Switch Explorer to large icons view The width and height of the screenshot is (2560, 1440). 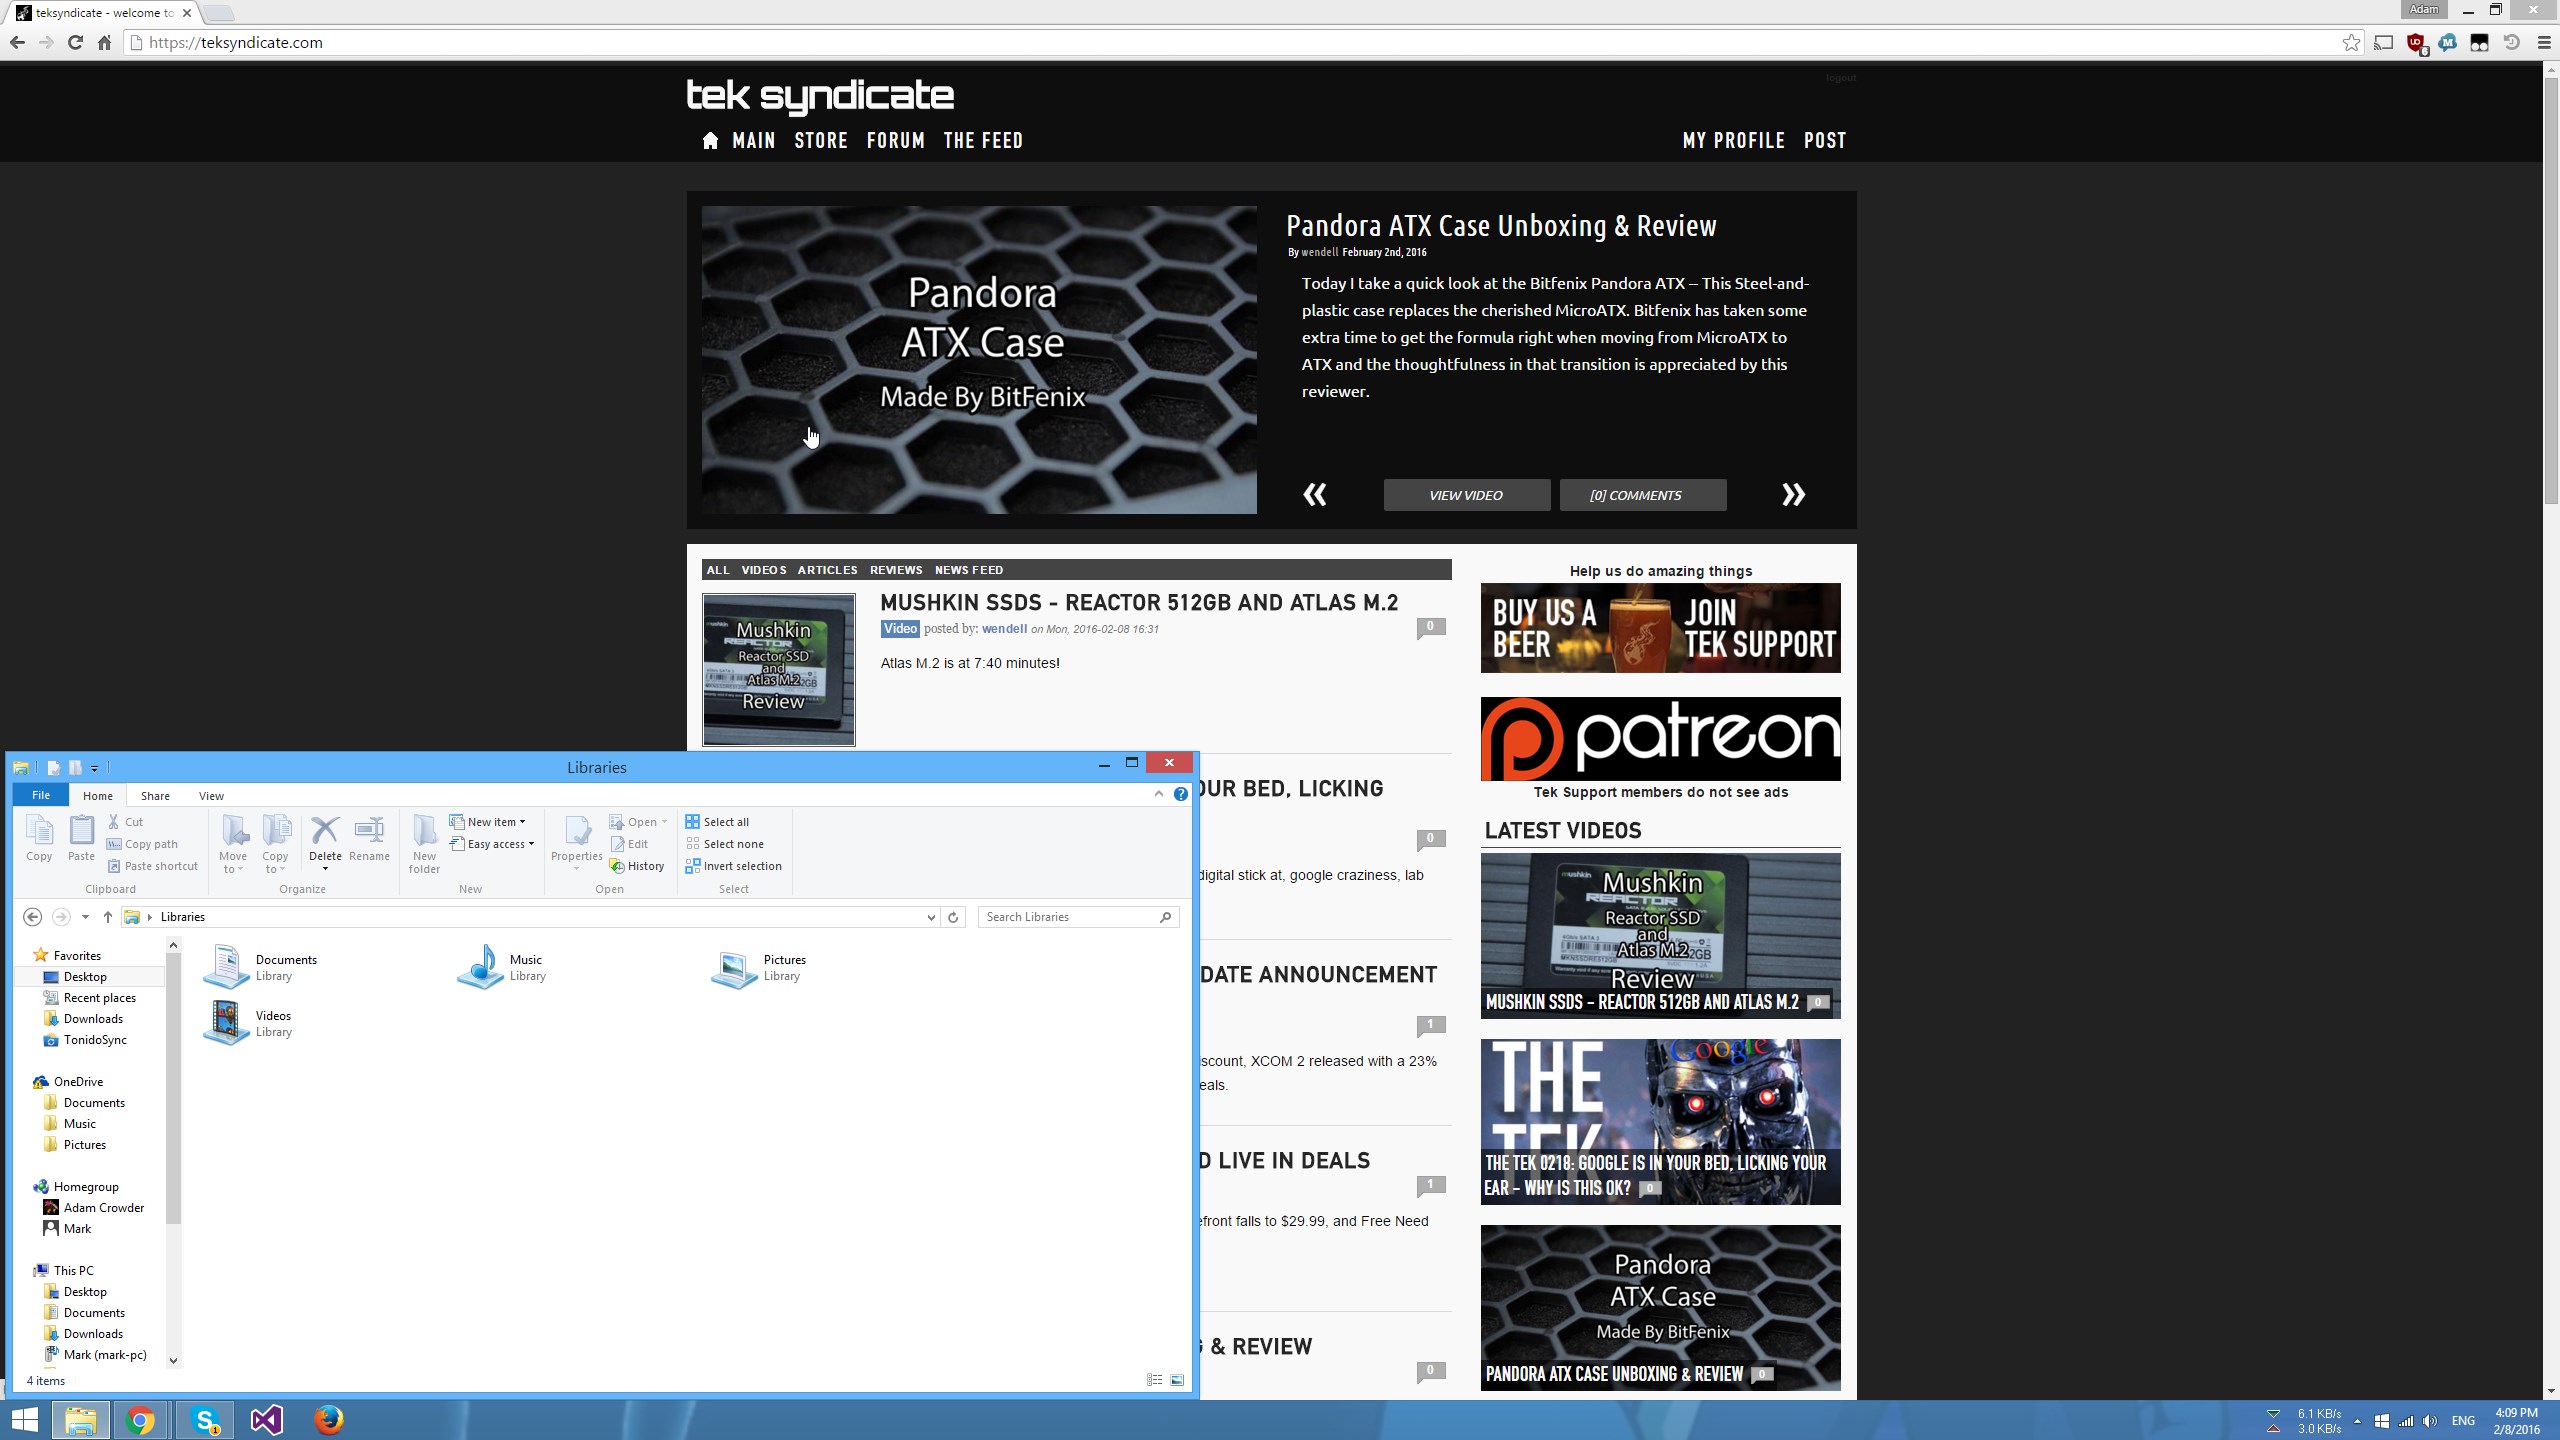[x=1177, y=1380]
